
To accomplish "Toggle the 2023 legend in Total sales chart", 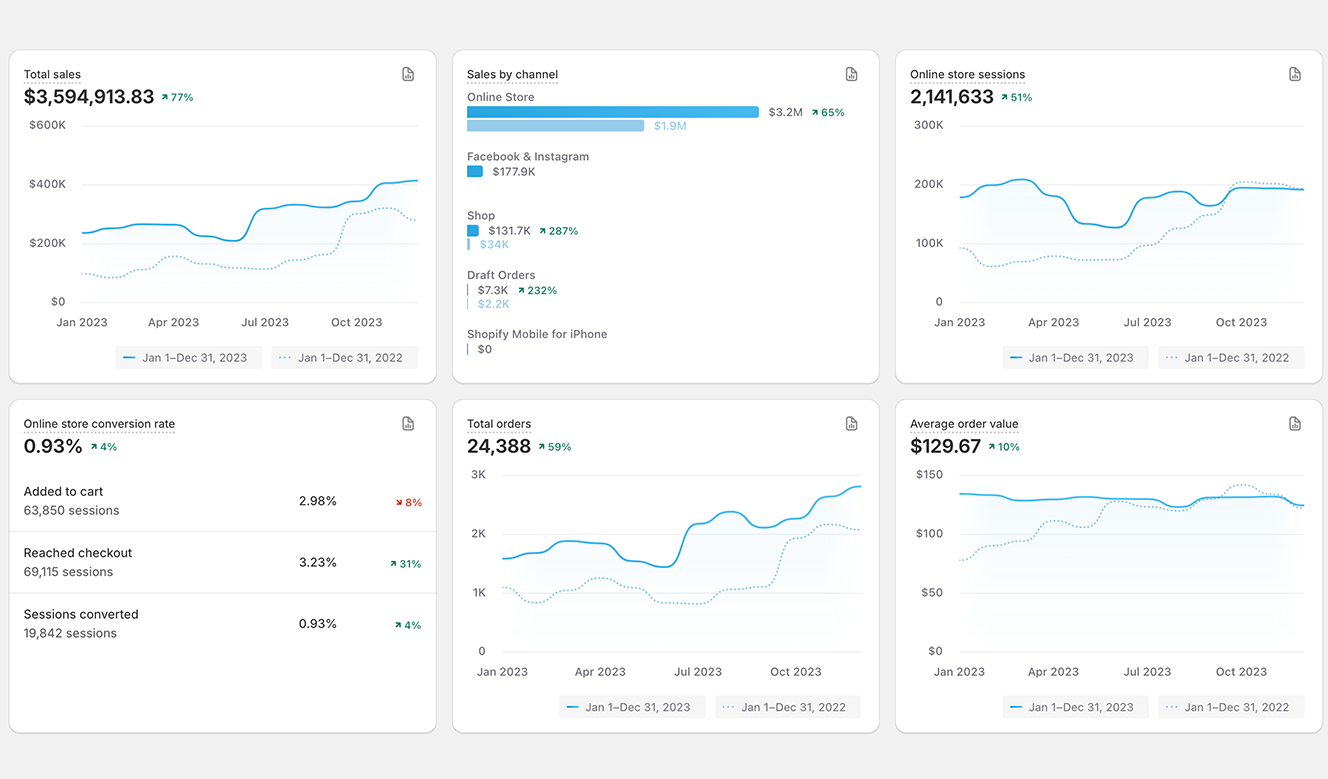I will (x=188, y=358).
